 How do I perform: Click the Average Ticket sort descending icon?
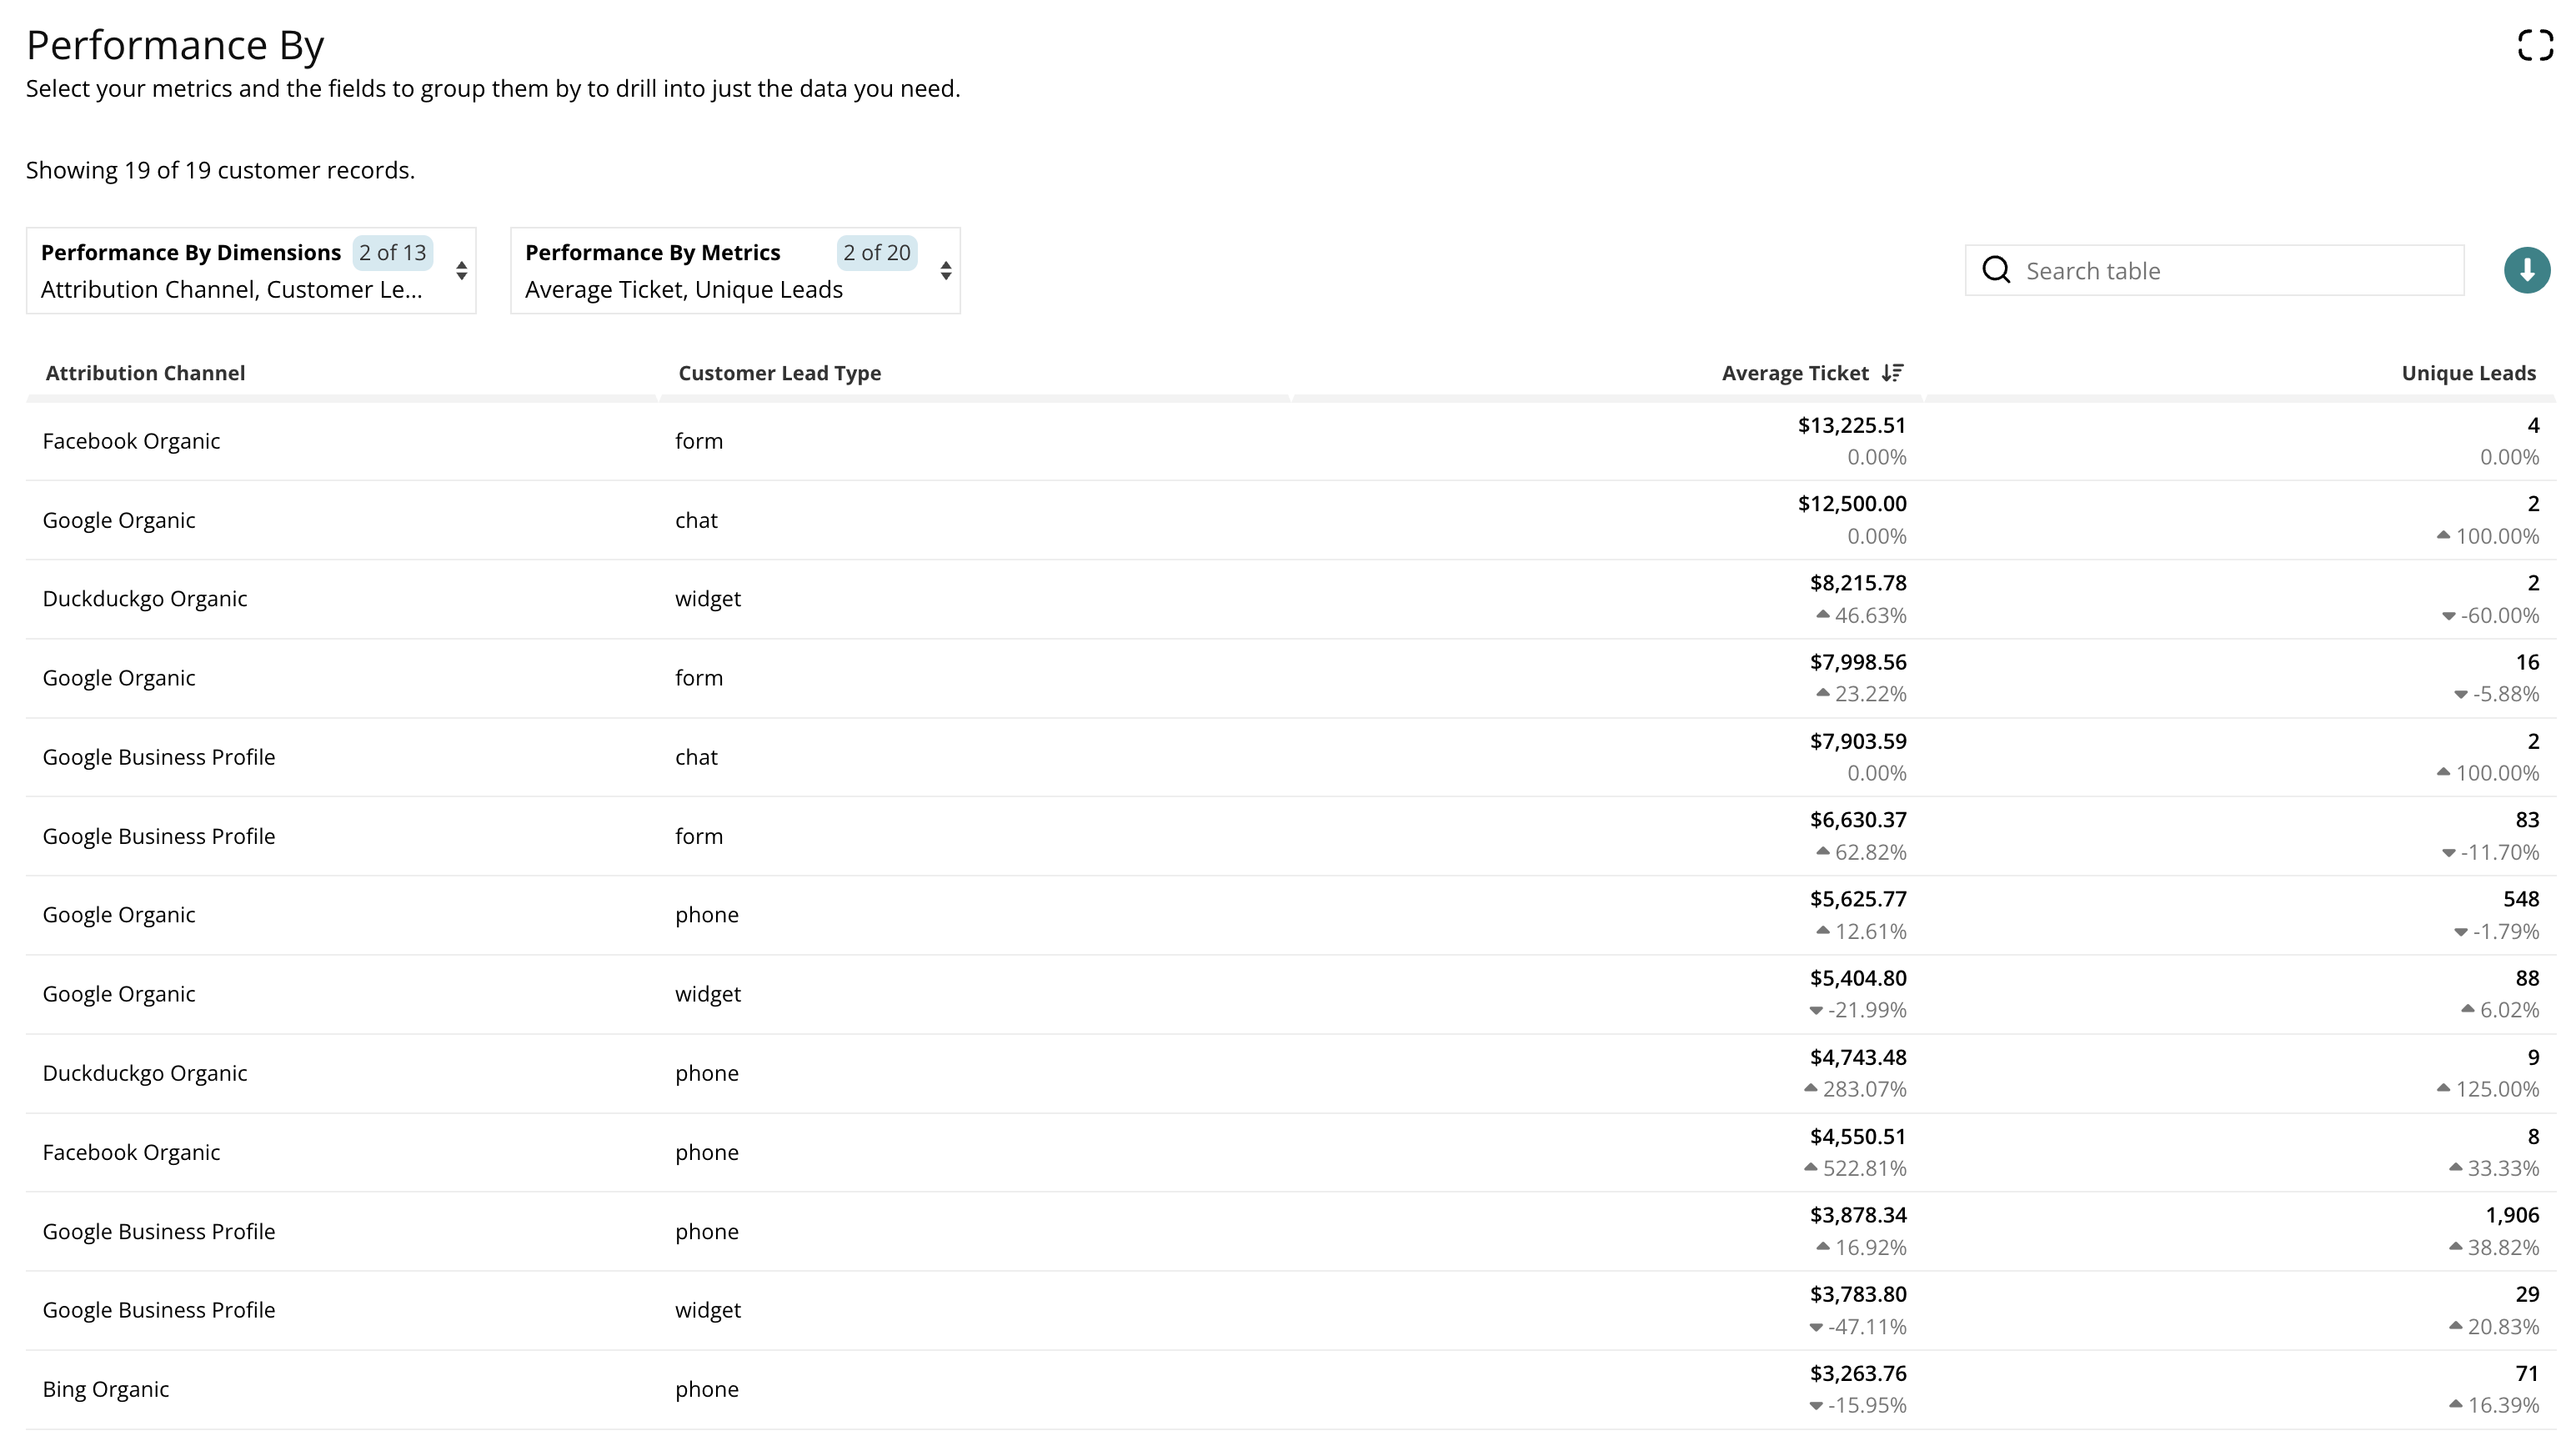[x=1892, y=373]
